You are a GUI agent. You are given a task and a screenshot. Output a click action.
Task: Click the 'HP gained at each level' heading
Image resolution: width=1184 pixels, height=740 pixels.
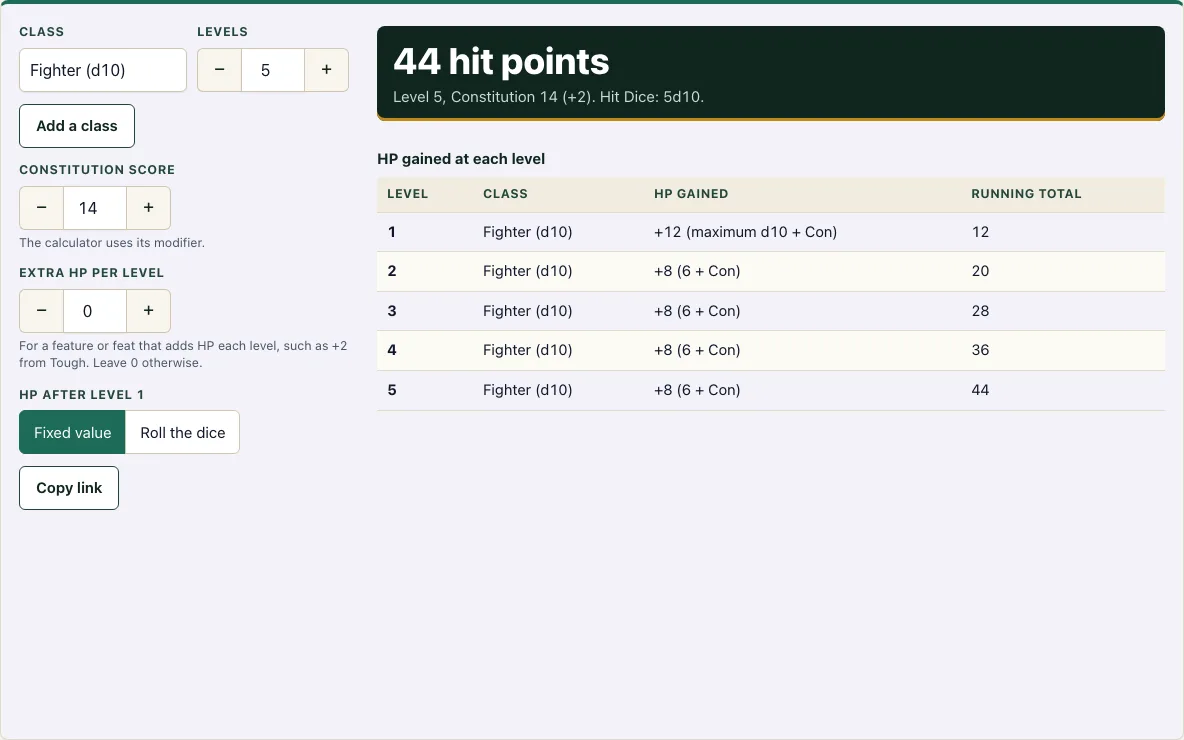pos(461,159)
